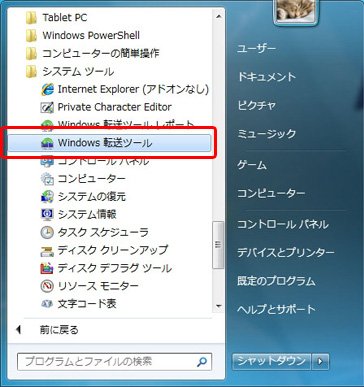364x387 pixels.
Task: Open shutdown options arrow menu
Action: (x=320, y=361)
